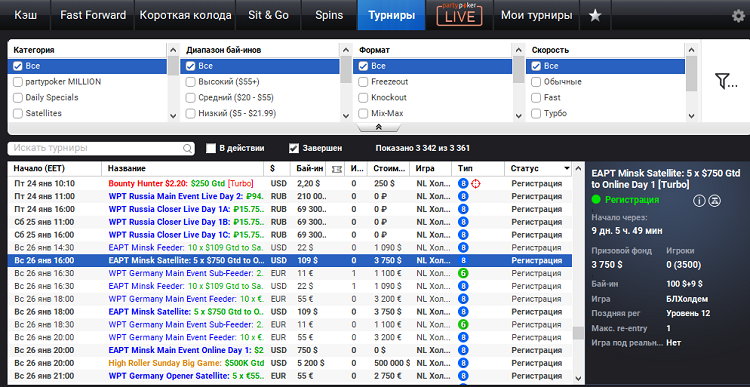Toggle the Обычные speed checkbox
The height and width of the screenshot is (387, 750).
pyautogui.click(x=536, y=82)
